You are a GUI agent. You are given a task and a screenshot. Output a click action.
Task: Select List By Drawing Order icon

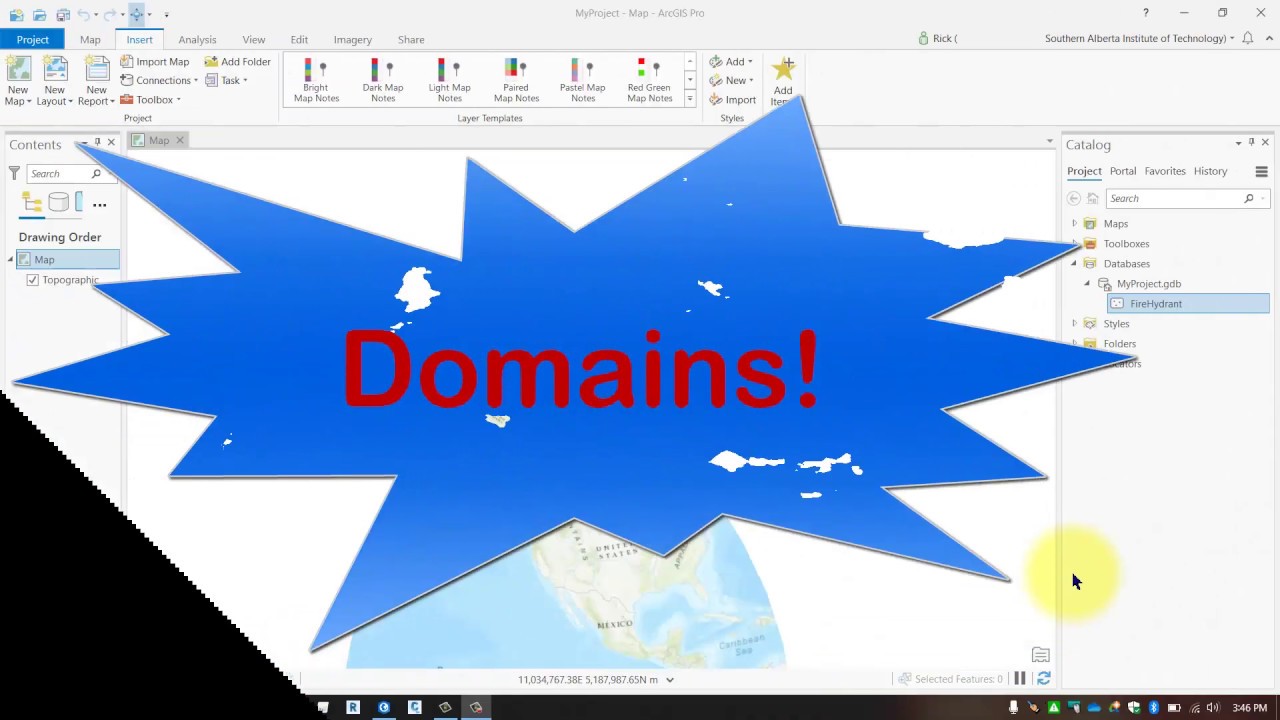tap(32, 204)
